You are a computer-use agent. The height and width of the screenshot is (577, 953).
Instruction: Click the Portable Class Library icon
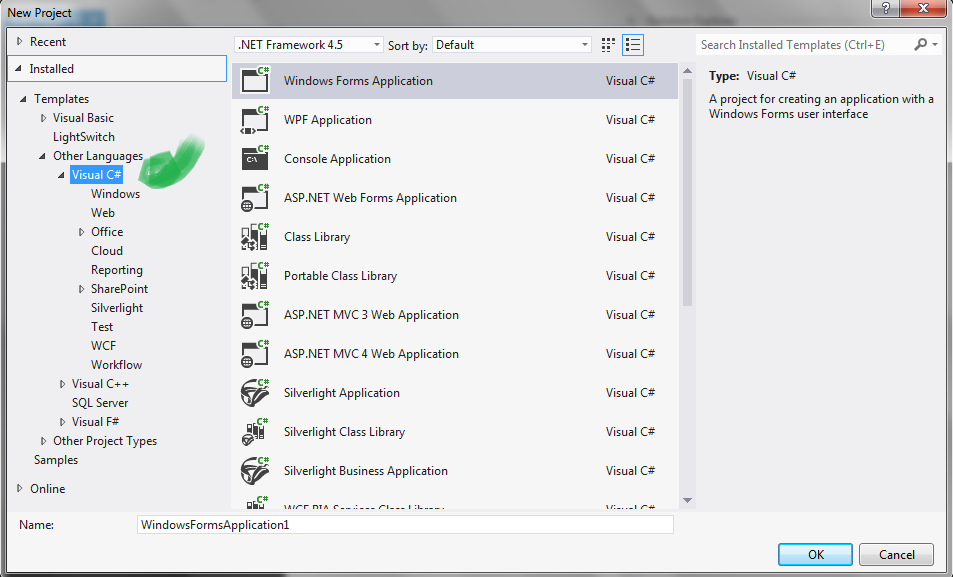point(255,275)
